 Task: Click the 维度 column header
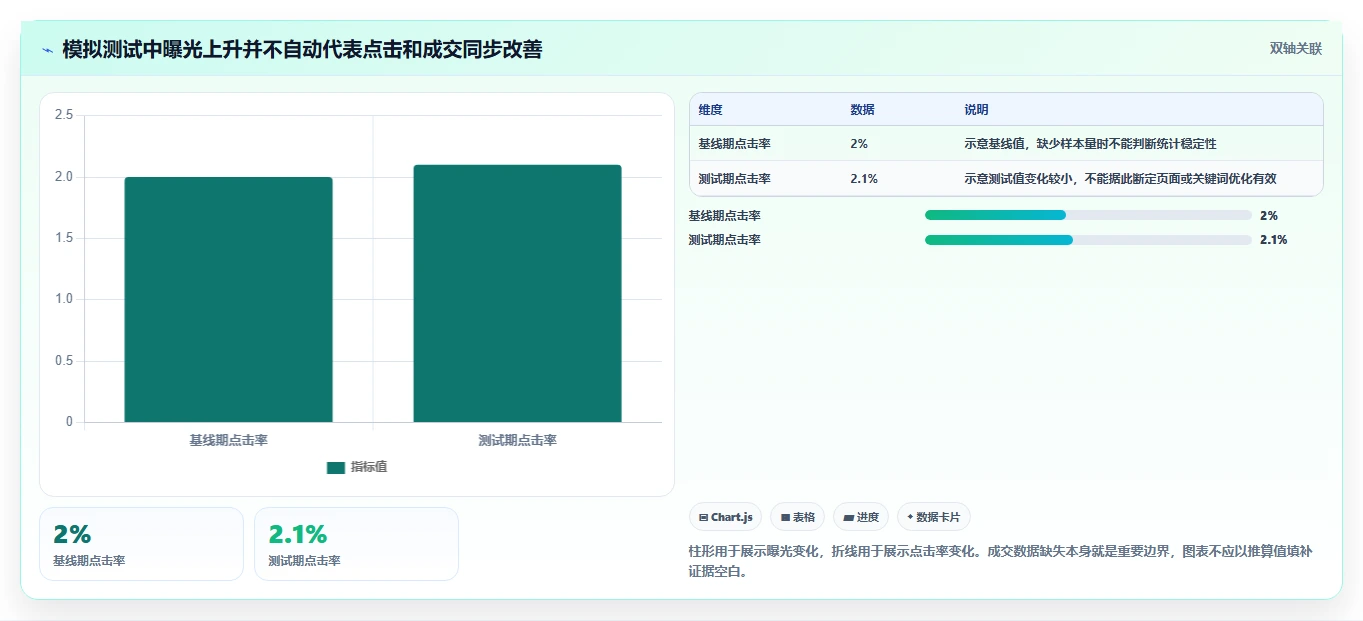point(711,110)
